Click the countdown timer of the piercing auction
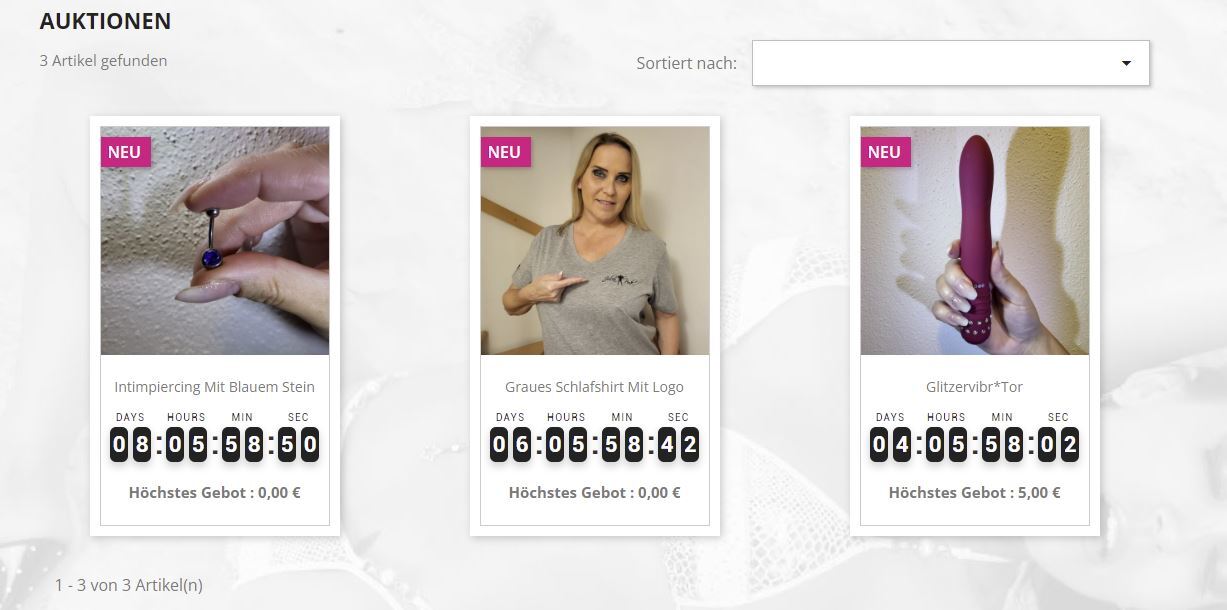Viewport: 1227px width, 610px height. [x=215, y=438]
